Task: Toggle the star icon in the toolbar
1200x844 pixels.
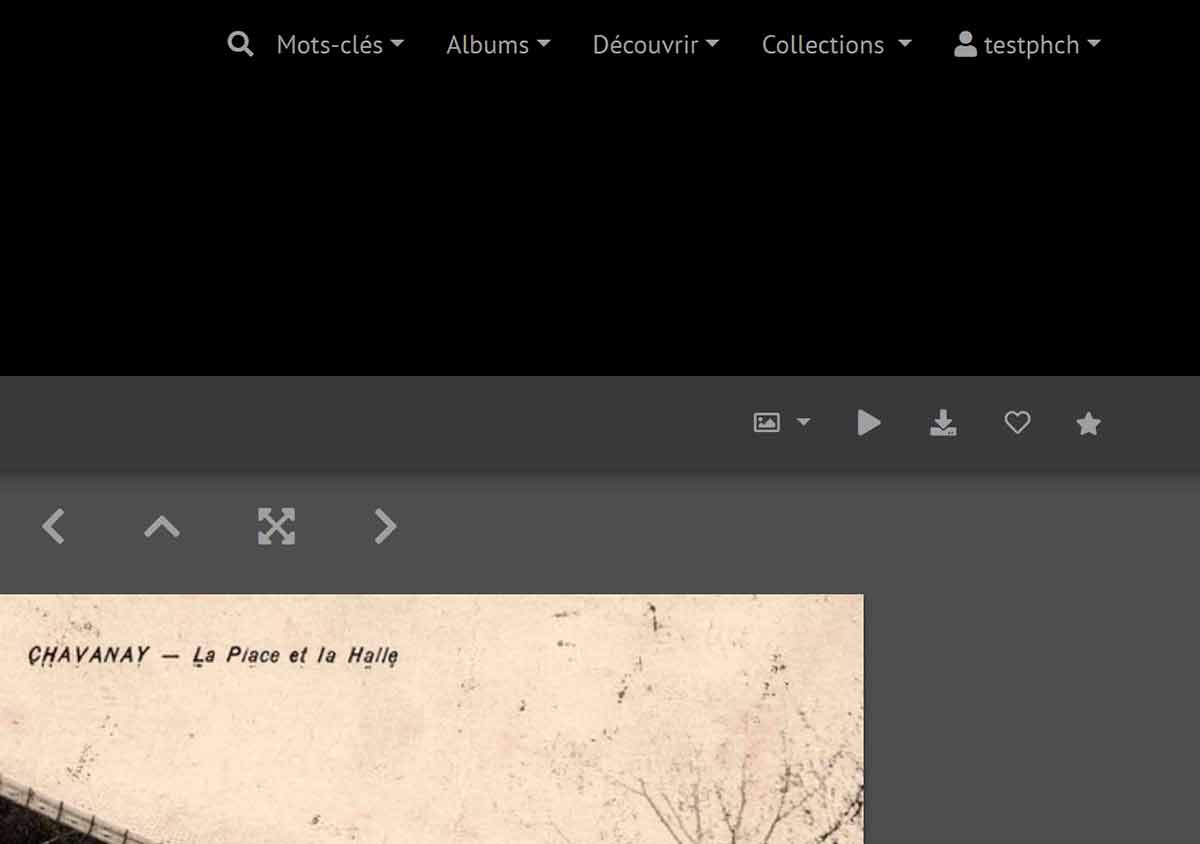Action: pyautogui.click(x=1088, y=424)
